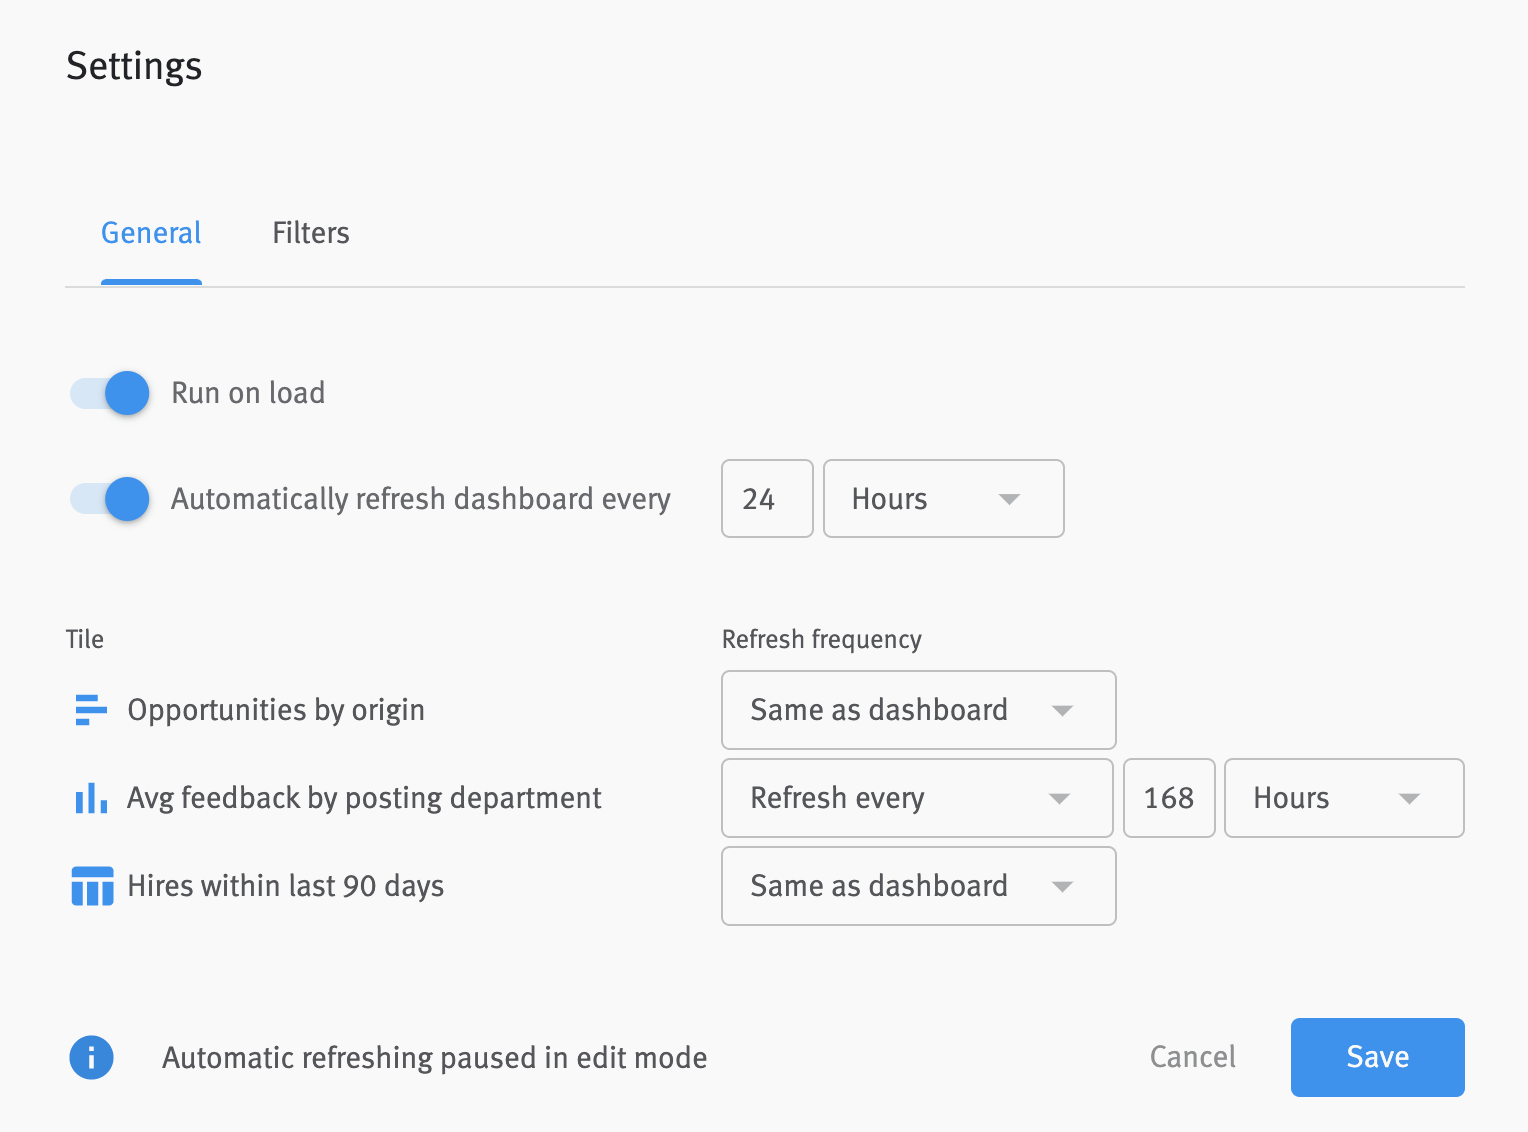Image resolution: width=1528 pixels, height=1132 pixels.
Task: Open the refresh frequency dropdown for Opportunities by origin
Action: coord(917,710)
